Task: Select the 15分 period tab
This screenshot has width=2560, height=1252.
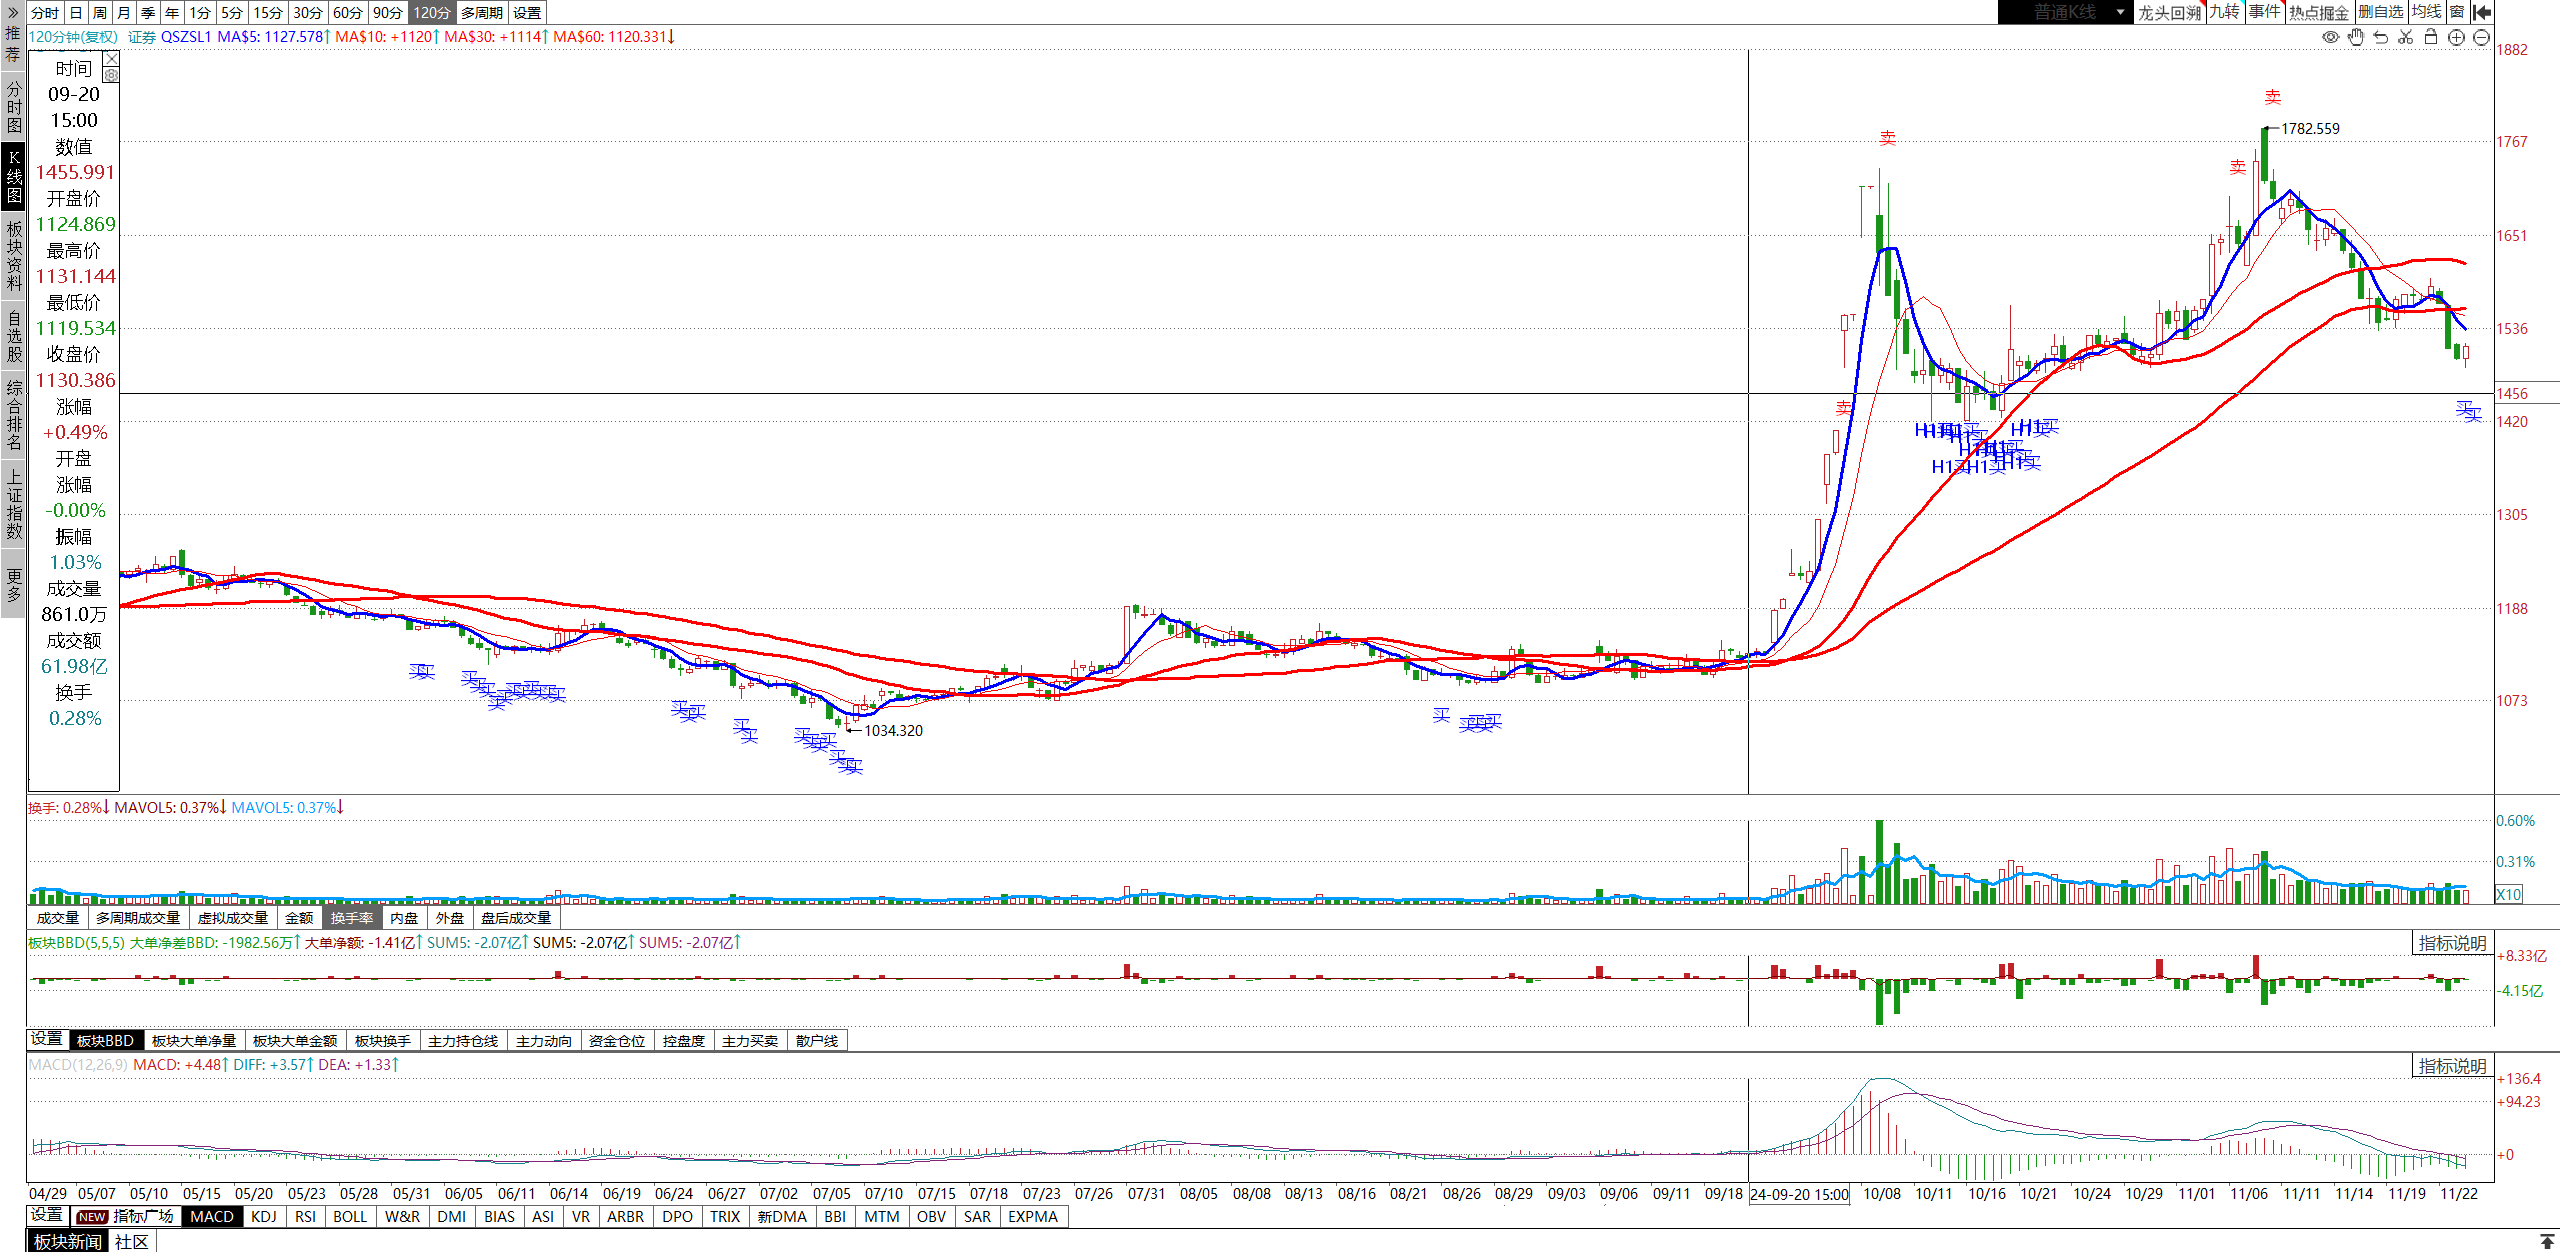Action: coord(268,13)
